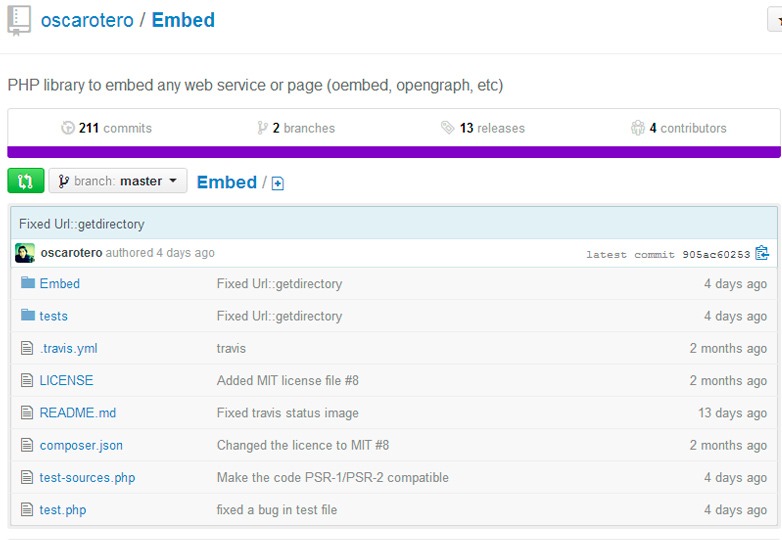Open the Embed folder
The height and width of the screenshot is (540, 782).
pyautogui.click(x=60, y=284)
